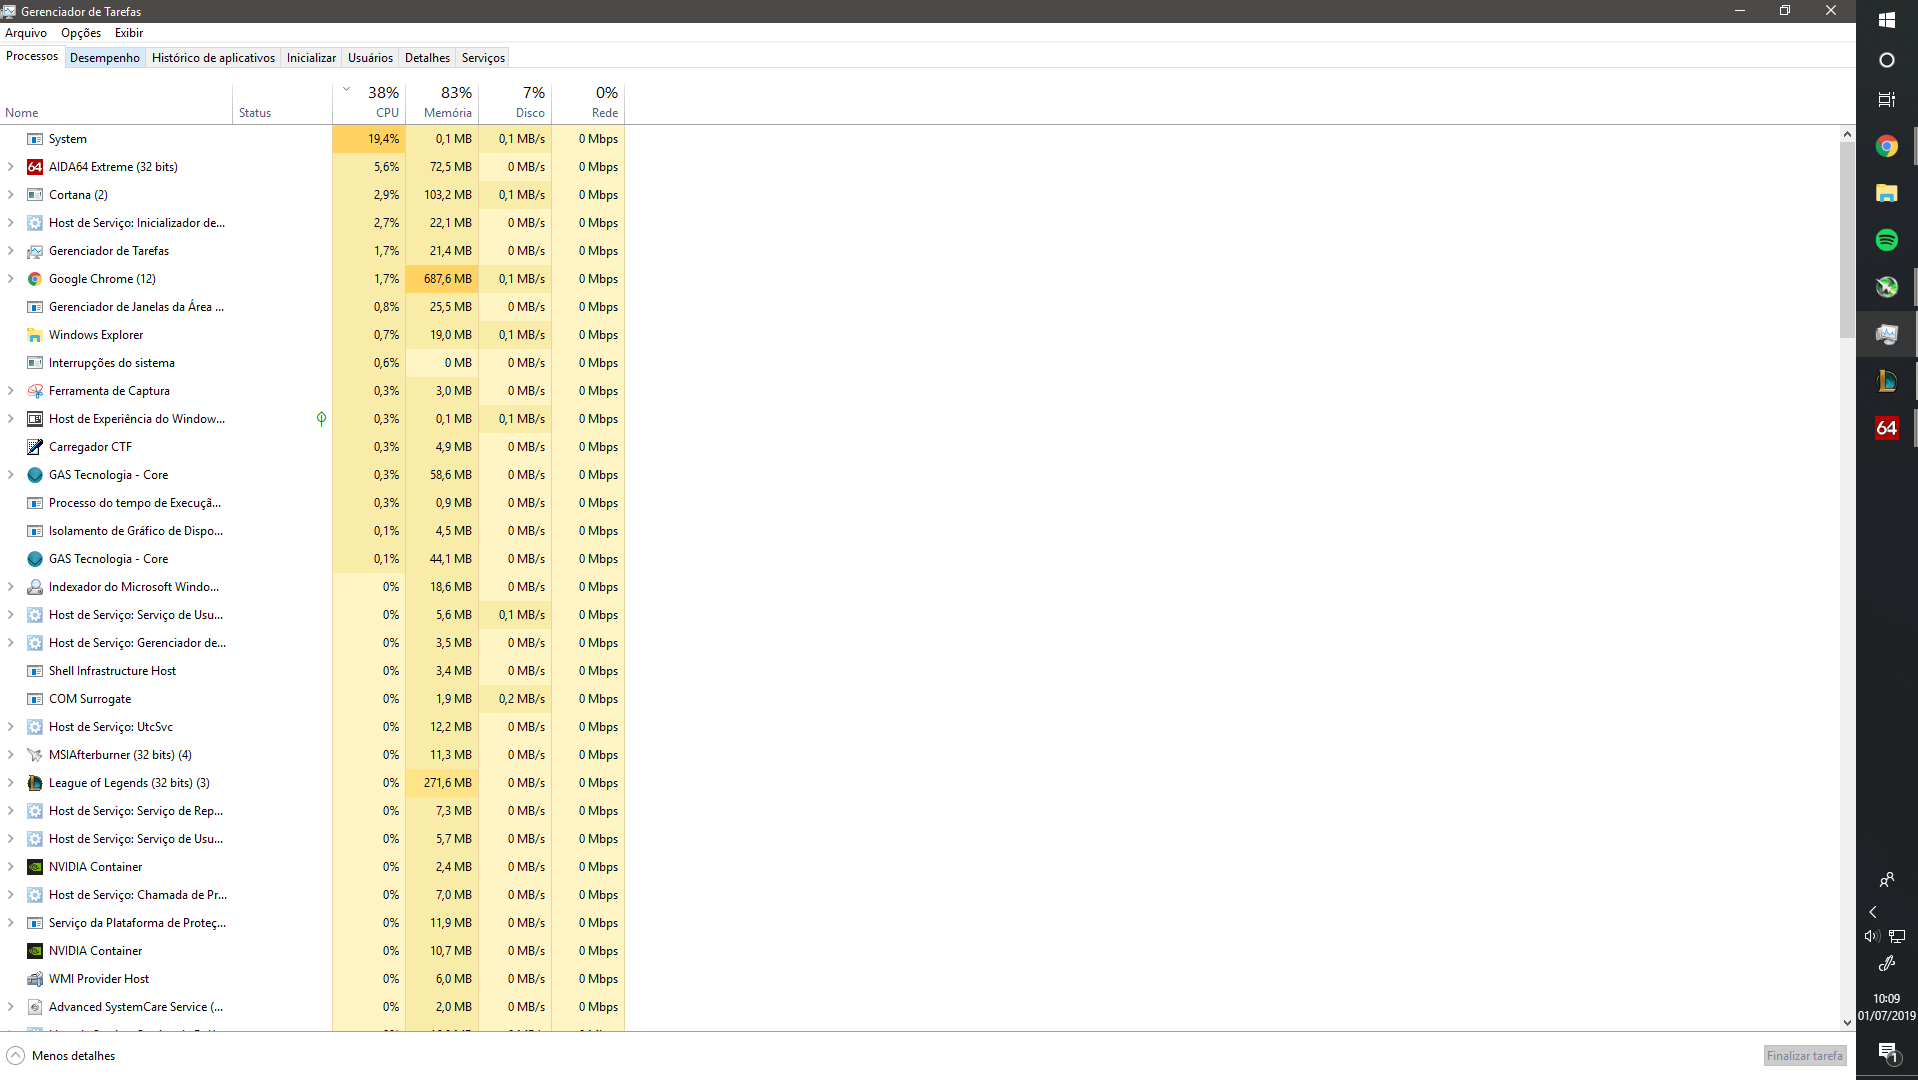
Task: Click the Carregador CTF pen icon
Action: tap(35, 447)
